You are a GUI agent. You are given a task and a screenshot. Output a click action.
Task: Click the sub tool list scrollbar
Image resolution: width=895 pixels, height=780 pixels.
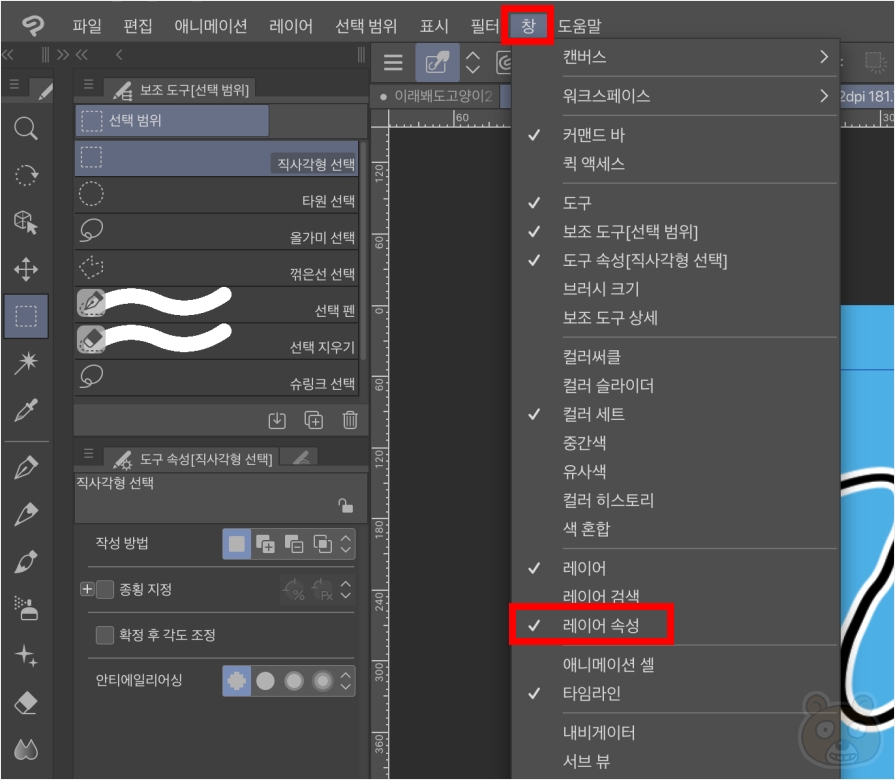[362, 251]
